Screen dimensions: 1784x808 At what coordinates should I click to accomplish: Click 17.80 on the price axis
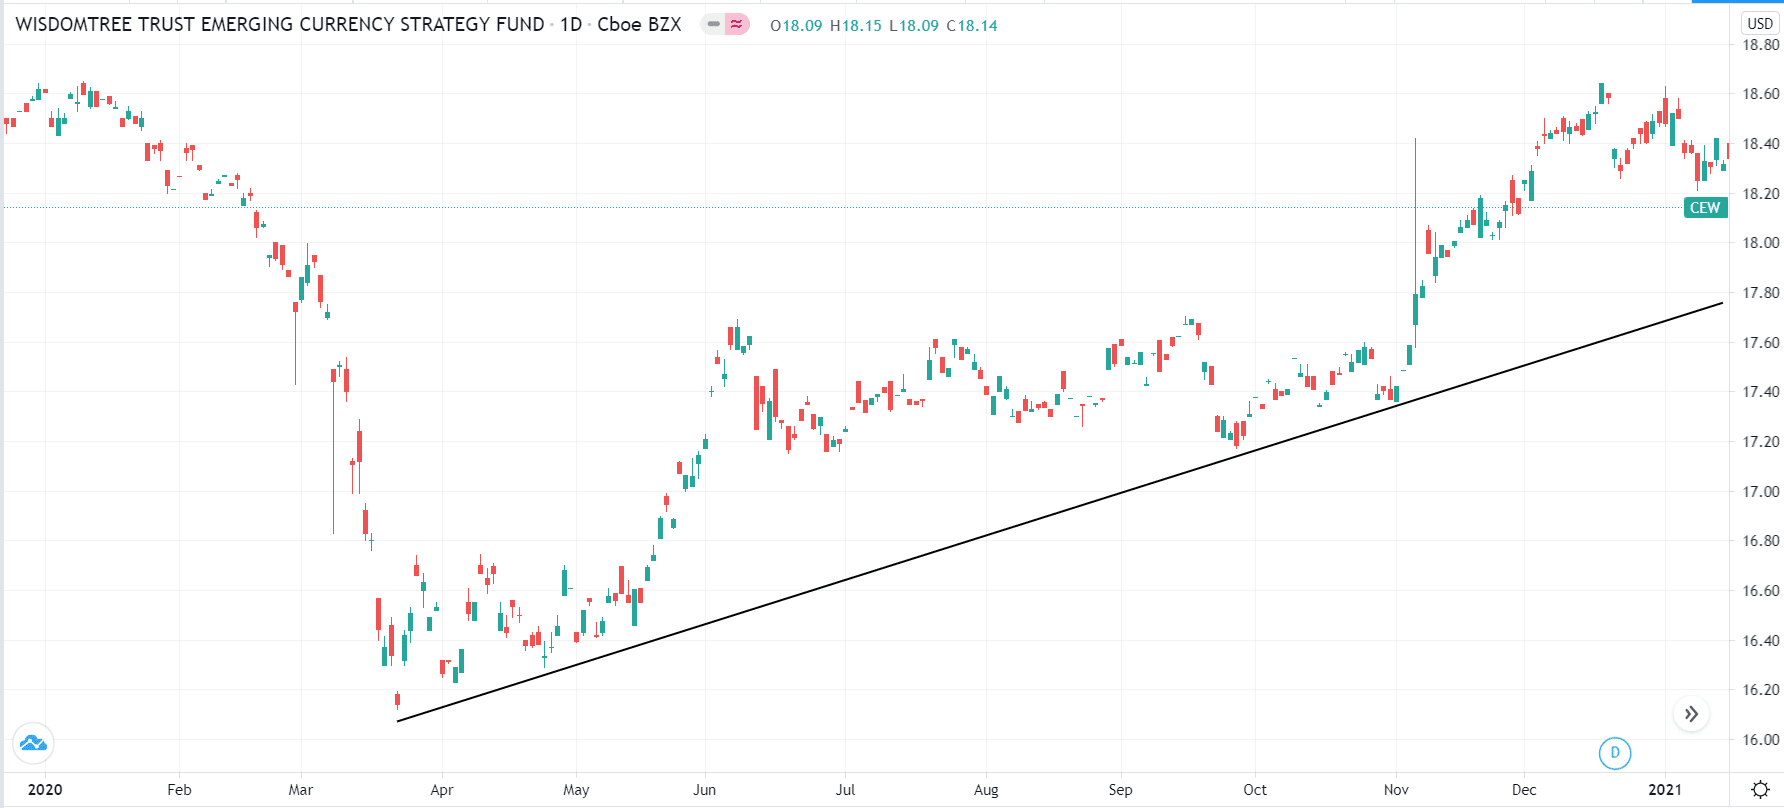point(1760,293)
